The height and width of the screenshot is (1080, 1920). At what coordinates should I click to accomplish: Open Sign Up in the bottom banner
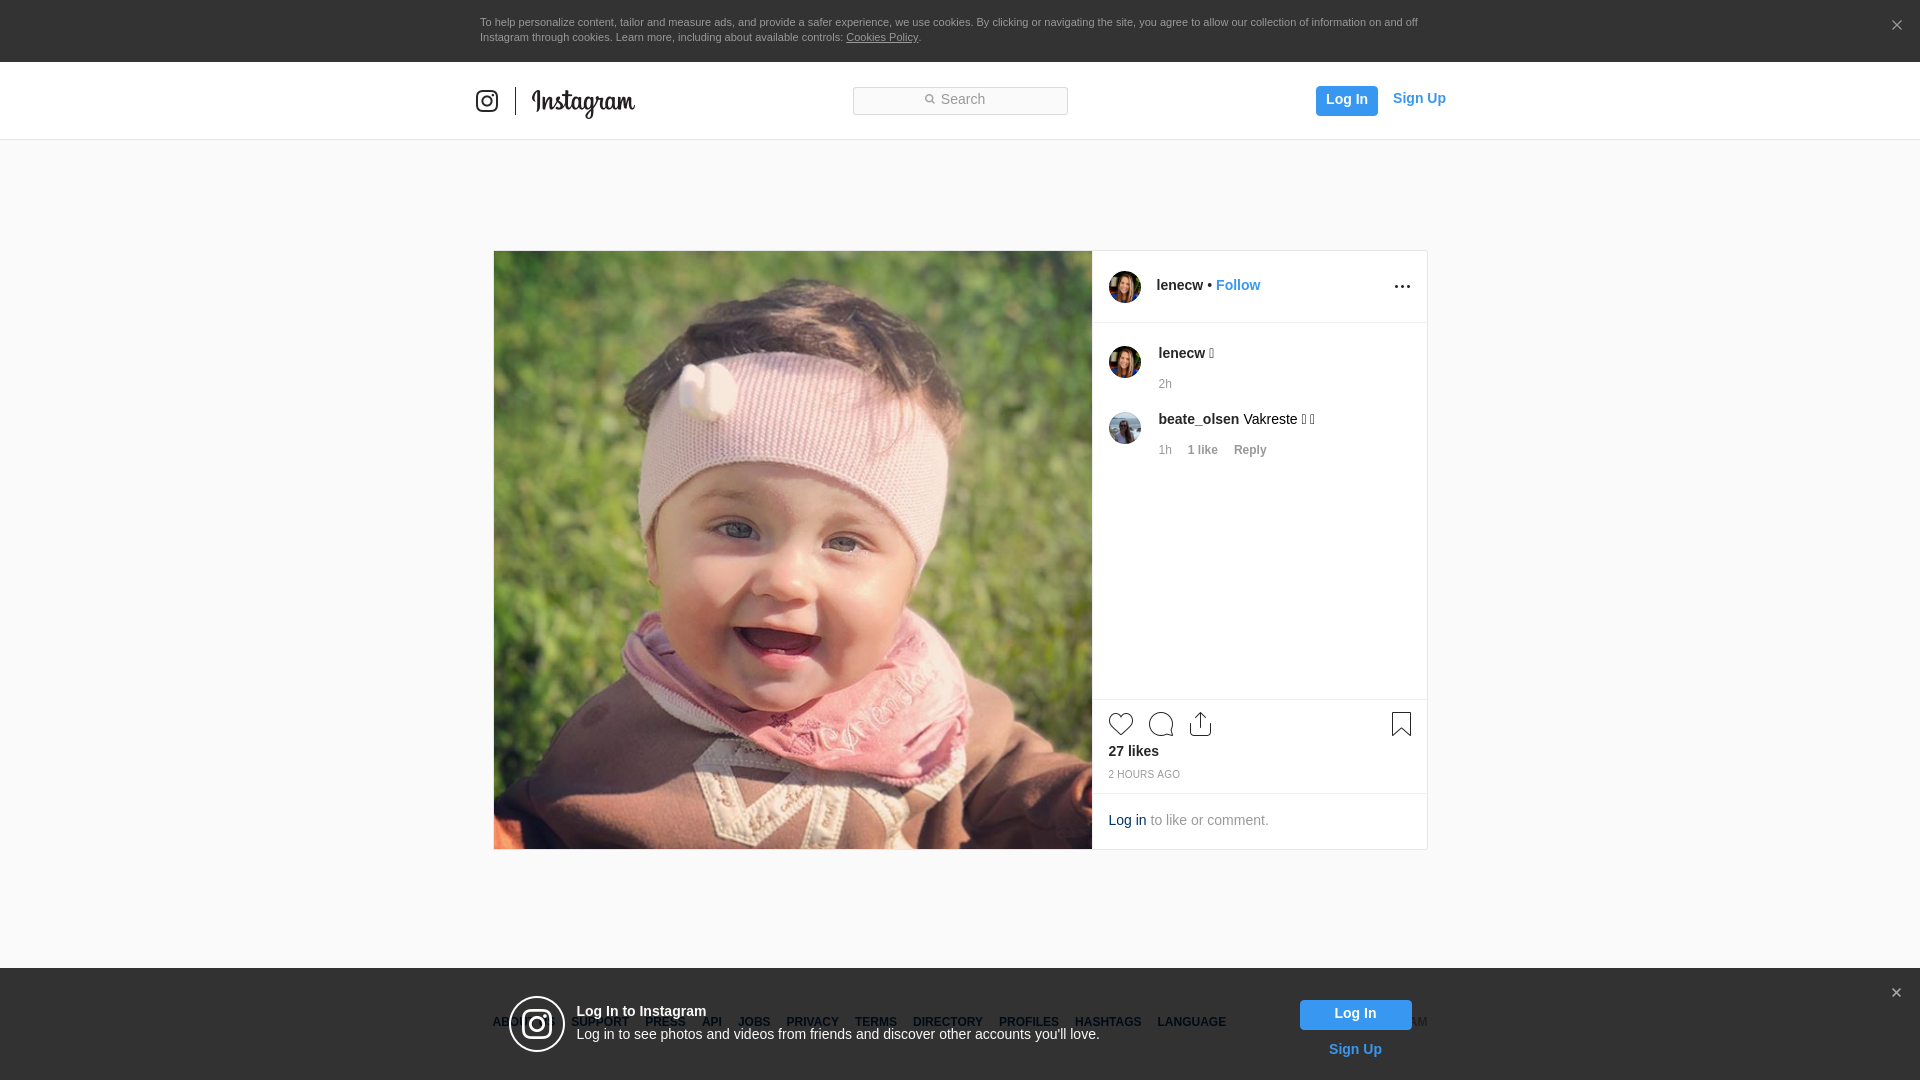(1354, 1050)
